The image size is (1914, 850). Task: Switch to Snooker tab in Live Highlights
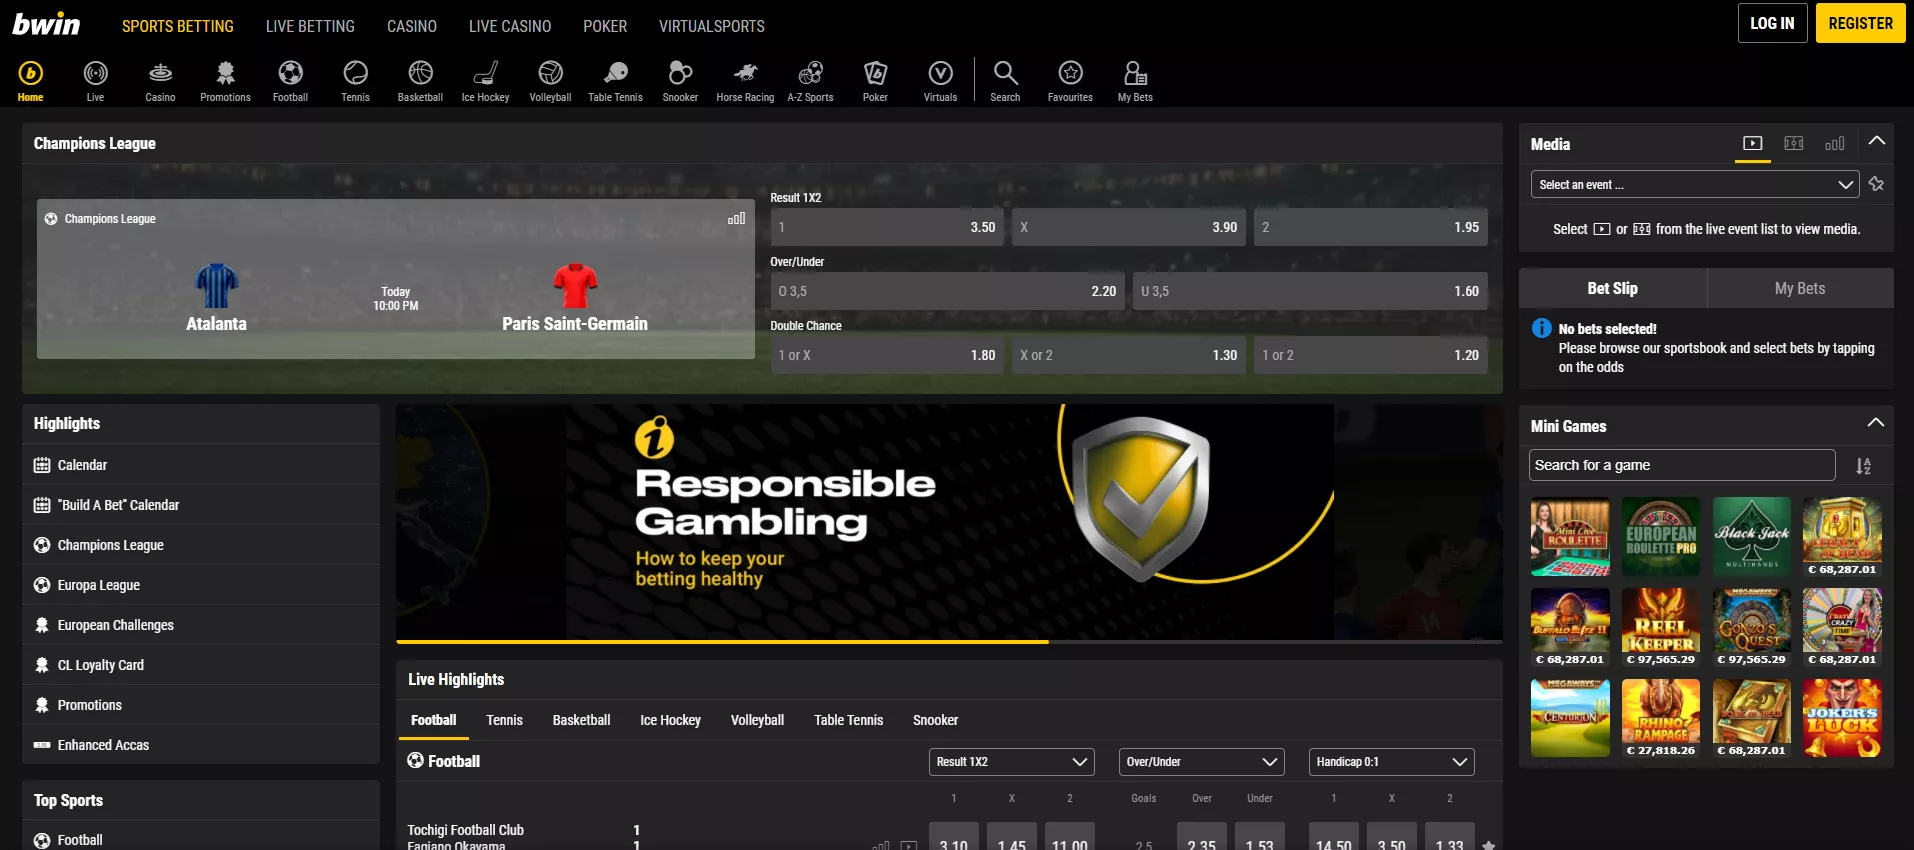pyautogui.click(x=935, y=720)
